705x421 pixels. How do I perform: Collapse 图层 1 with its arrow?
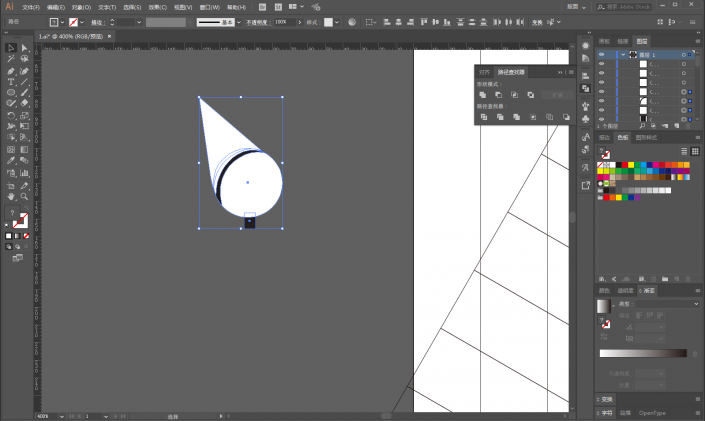pos(623,54)
